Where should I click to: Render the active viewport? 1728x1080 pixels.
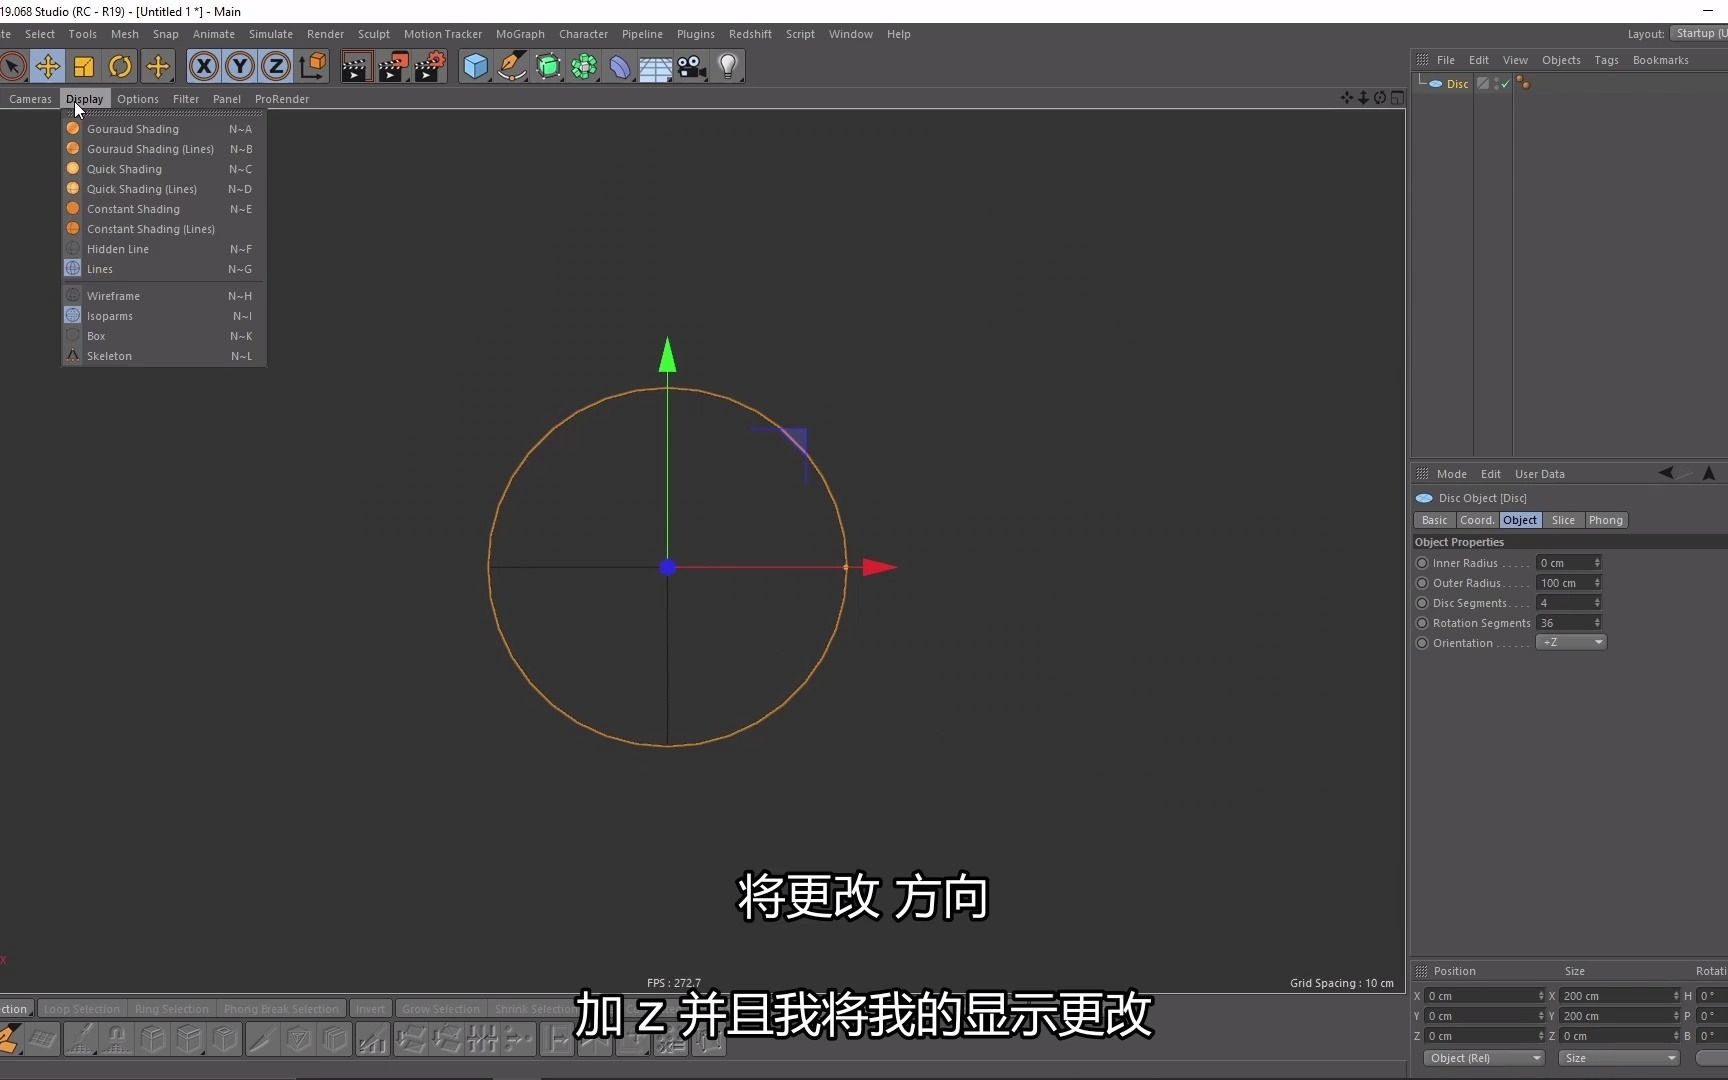356,66
